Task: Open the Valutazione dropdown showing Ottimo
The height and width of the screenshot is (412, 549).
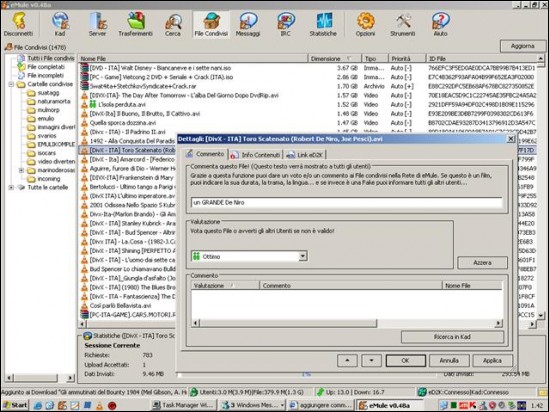Action: point(249,256)
